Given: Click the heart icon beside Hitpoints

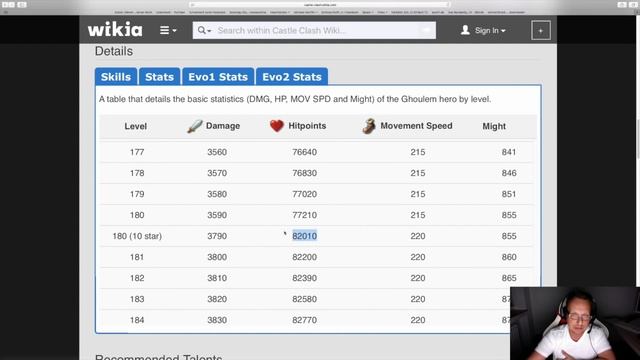Looking at the screenshot, I should (277, 126).
